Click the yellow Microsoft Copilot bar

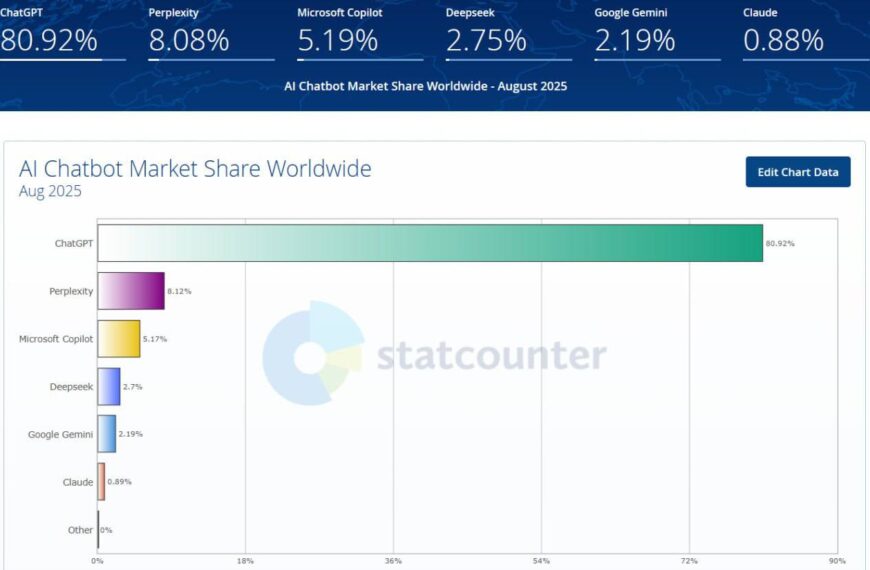tap(119, 339)
